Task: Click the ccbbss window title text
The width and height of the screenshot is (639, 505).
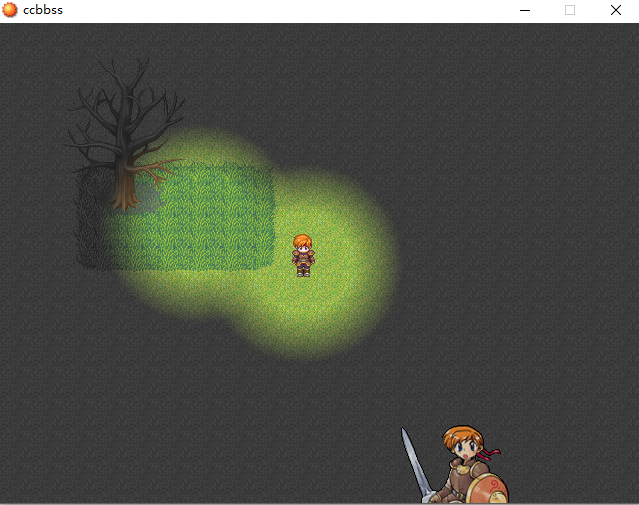Action: (x=43, y=10)
